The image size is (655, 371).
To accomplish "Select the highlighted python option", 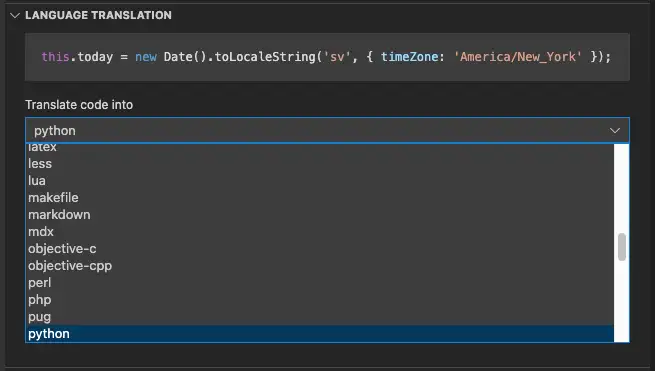I will point(320,334).
